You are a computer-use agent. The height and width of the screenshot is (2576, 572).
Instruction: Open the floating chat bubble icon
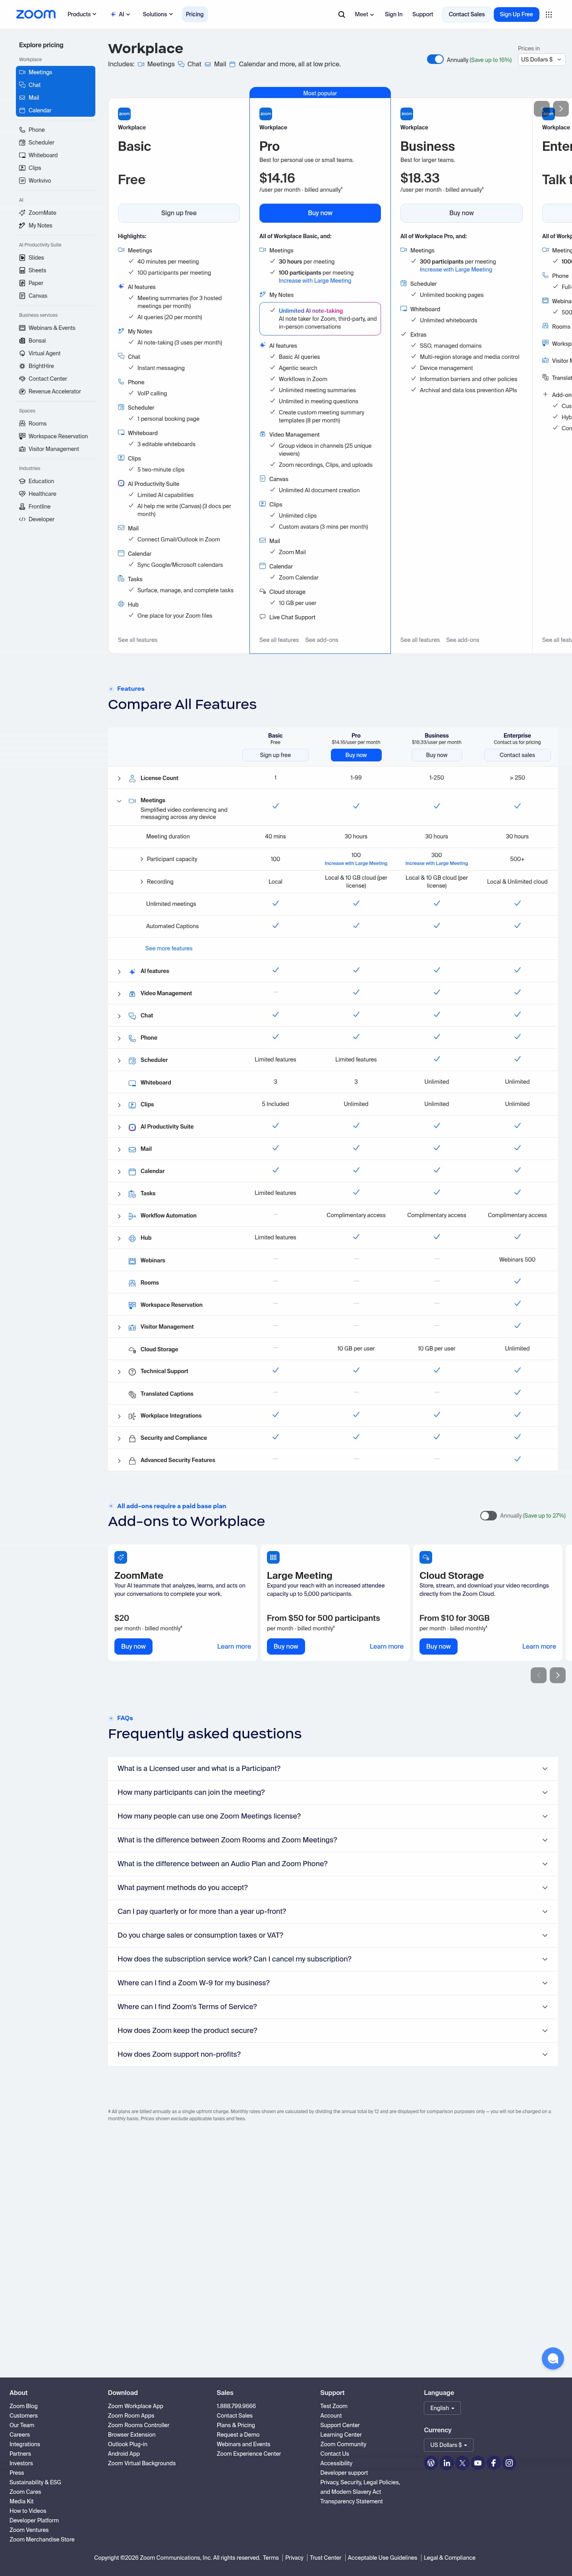(x=552, y=2359)
